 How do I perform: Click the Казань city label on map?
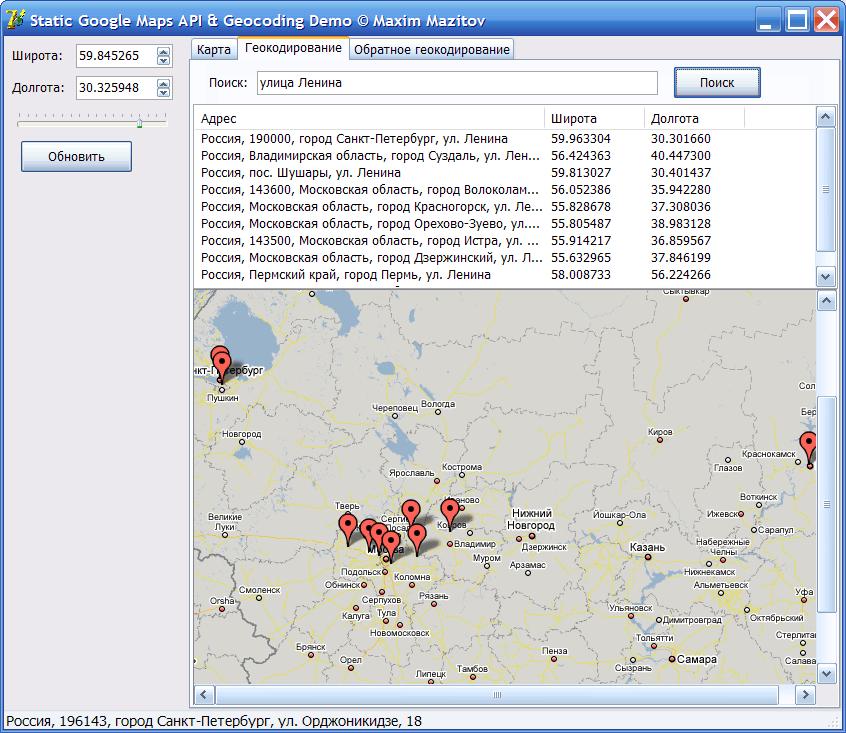pyautogui.click(x=647, y=547)
